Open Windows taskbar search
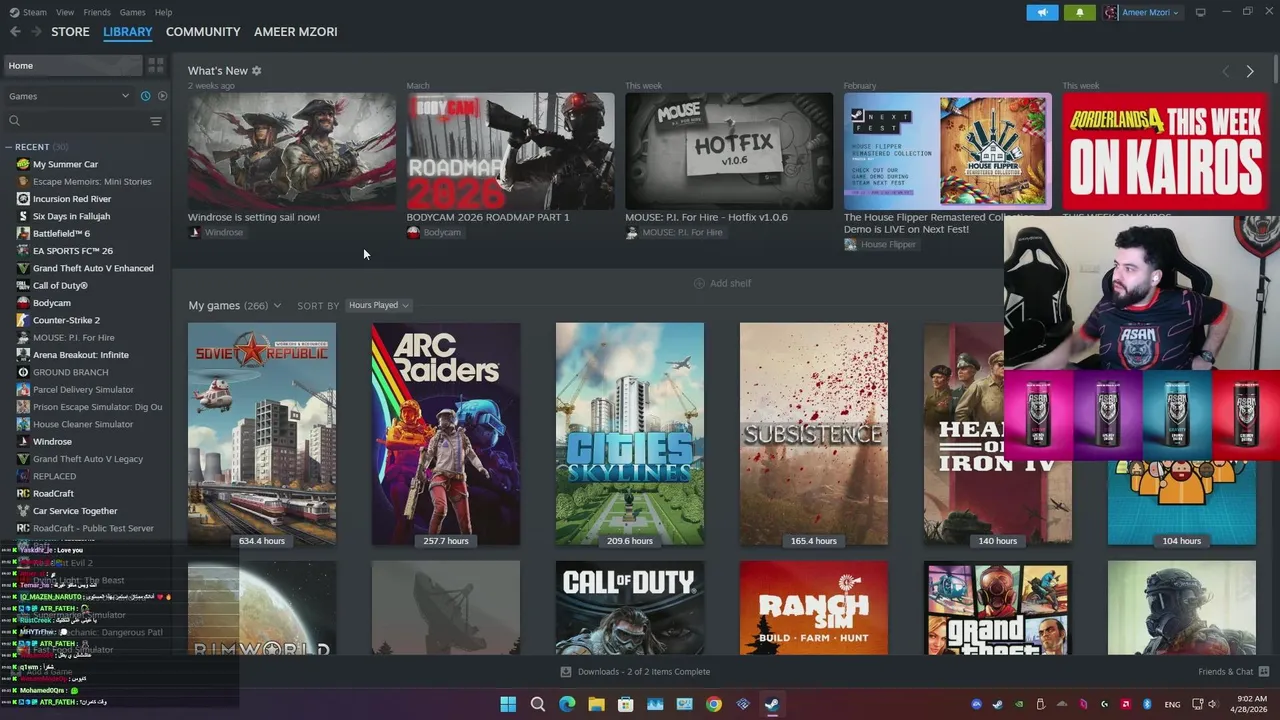Screen dimensions: 1280x720 coord(538,704)
